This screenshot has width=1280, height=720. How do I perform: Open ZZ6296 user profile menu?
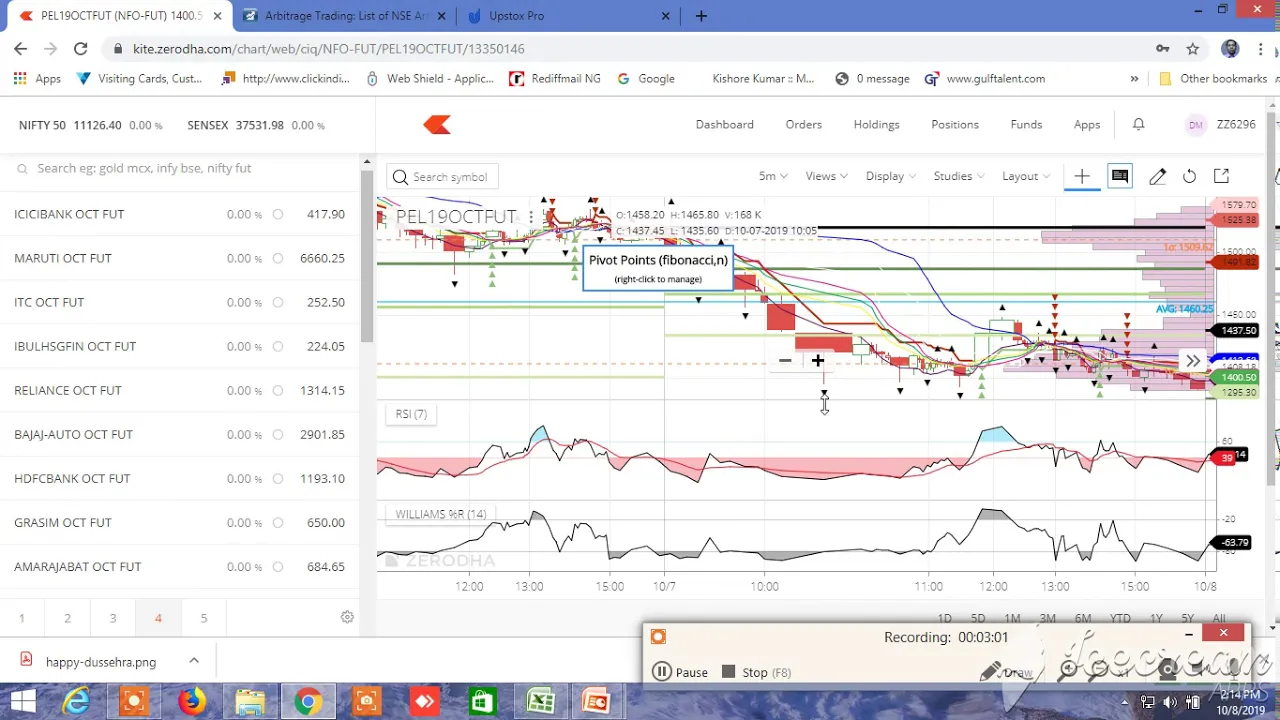(x=1220, y=124)
